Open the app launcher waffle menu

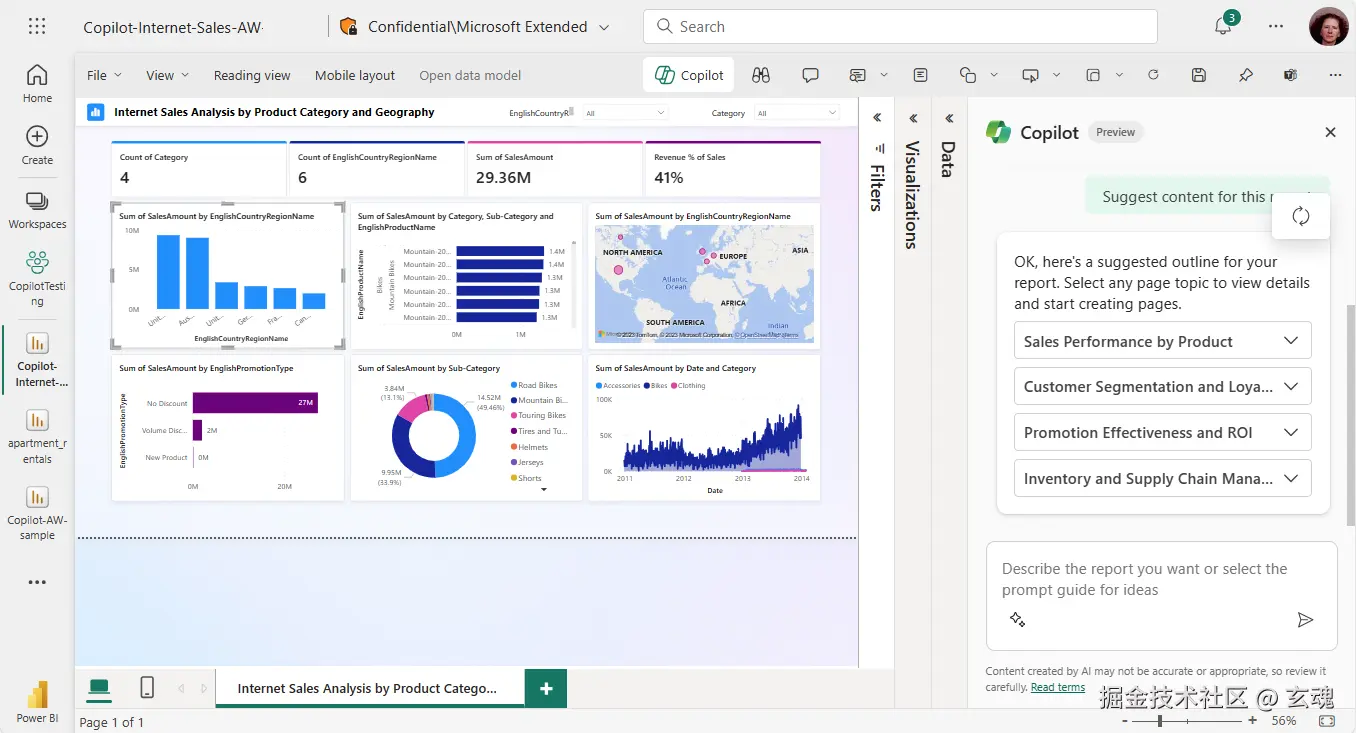pos(37,27)
